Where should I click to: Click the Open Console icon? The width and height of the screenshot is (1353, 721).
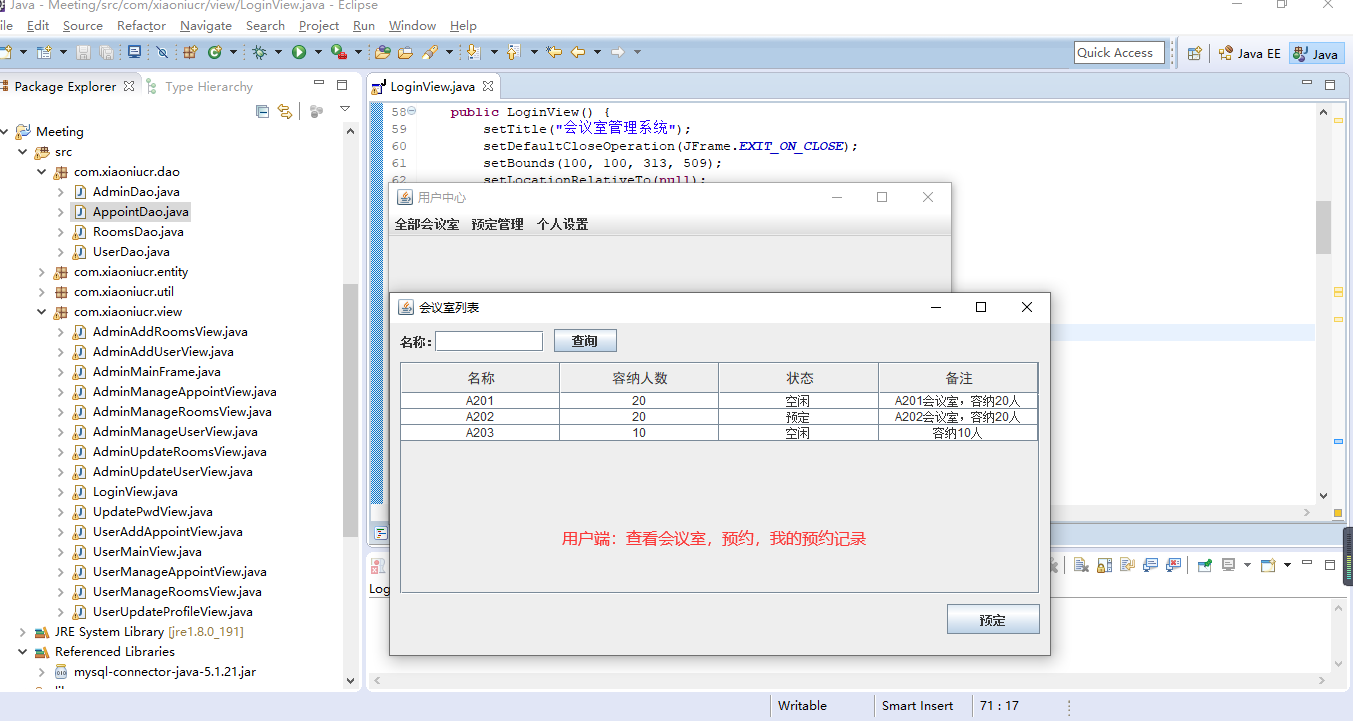tap(1268, 565)
